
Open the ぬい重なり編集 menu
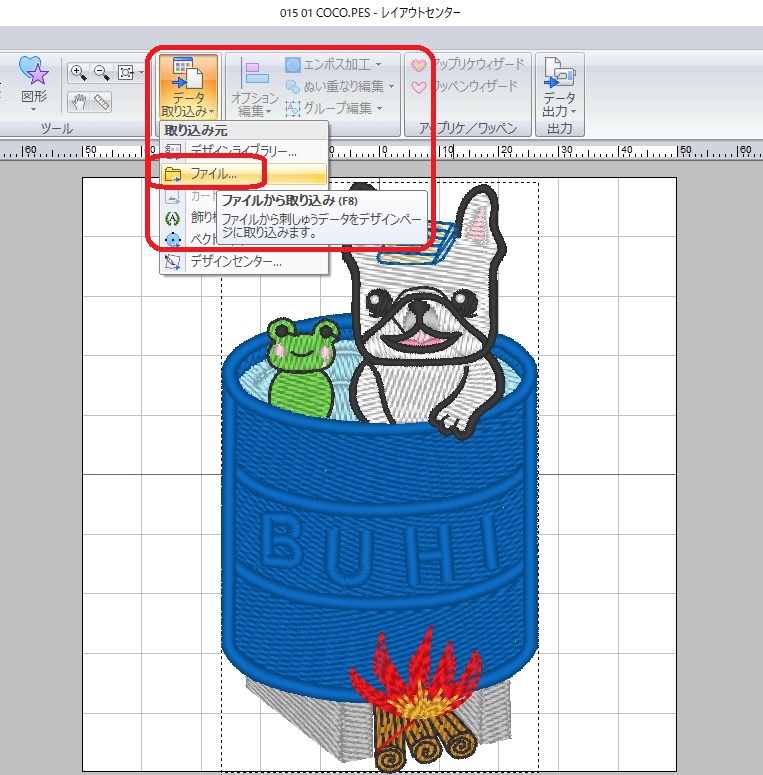tap(340, 86)
